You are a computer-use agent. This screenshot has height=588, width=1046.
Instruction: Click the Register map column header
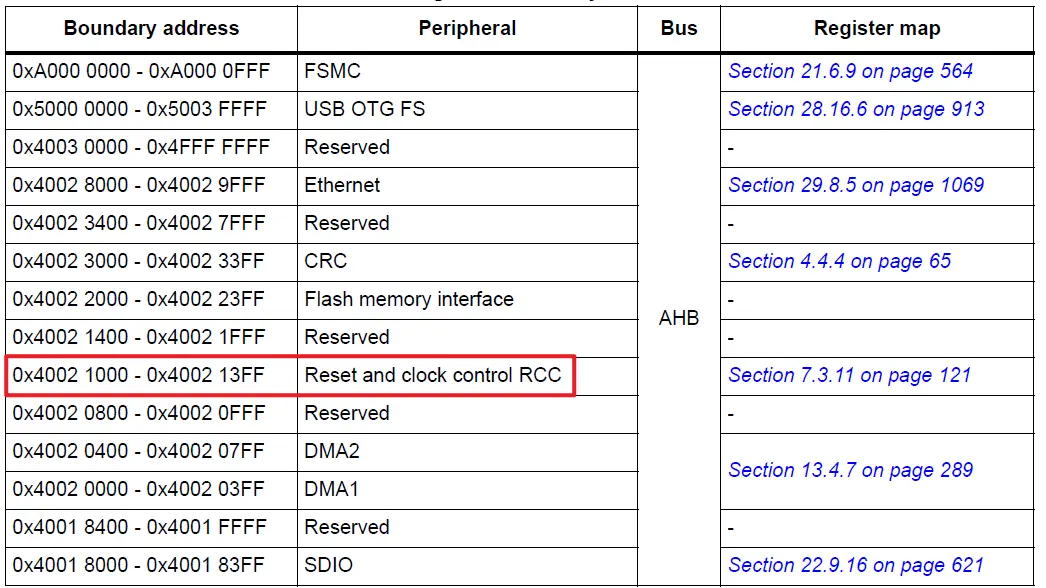[877, 28]
